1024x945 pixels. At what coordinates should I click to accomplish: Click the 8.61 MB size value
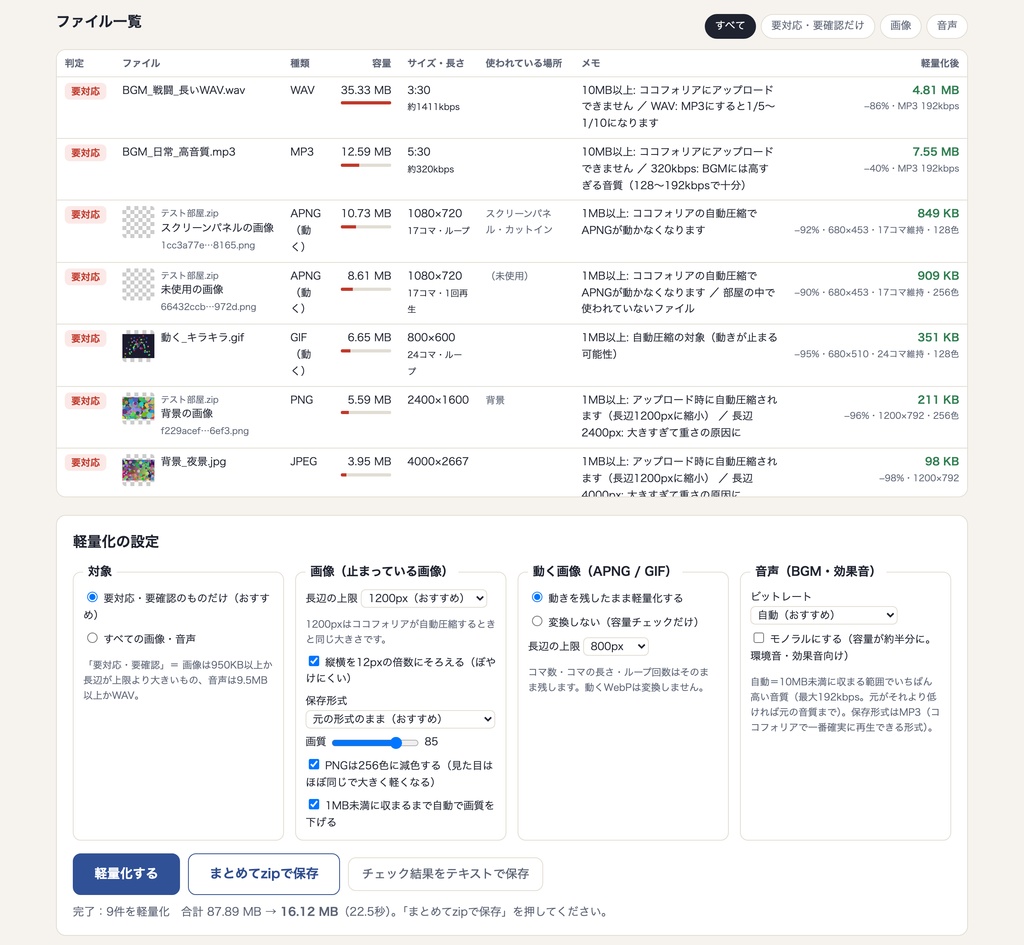point(369,276)
